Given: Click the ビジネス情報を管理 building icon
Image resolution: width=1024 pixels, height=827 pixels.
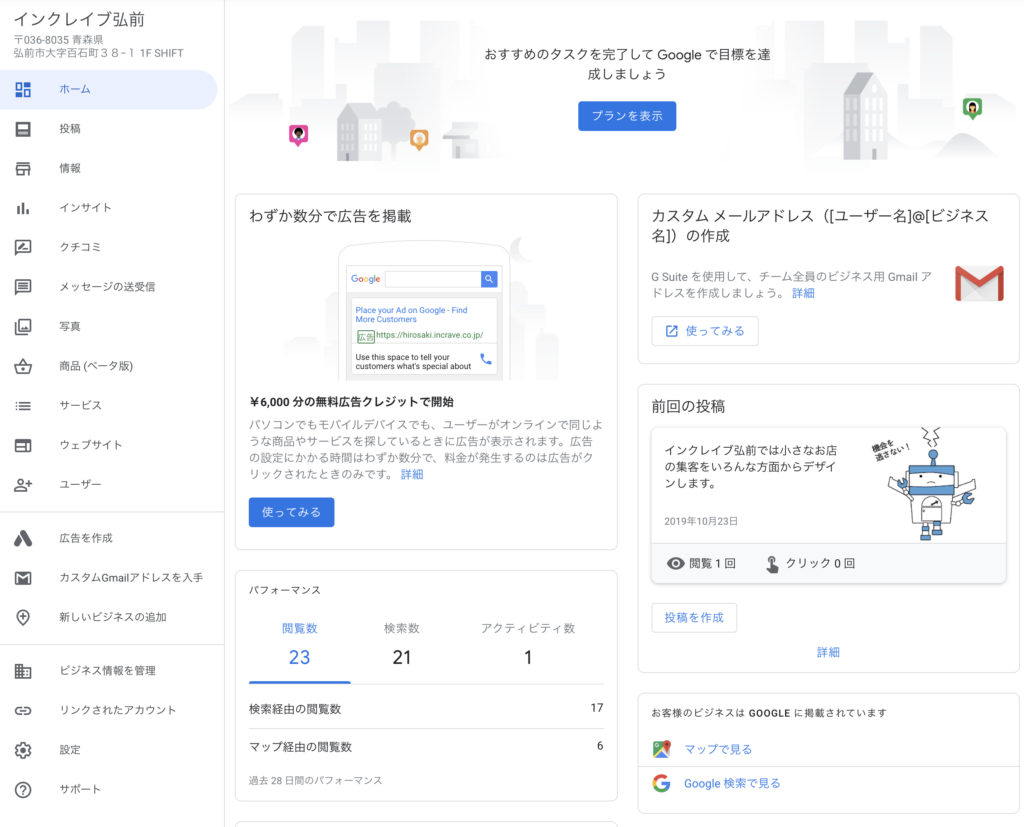Looking at the screenshot, I should point(23,671).
